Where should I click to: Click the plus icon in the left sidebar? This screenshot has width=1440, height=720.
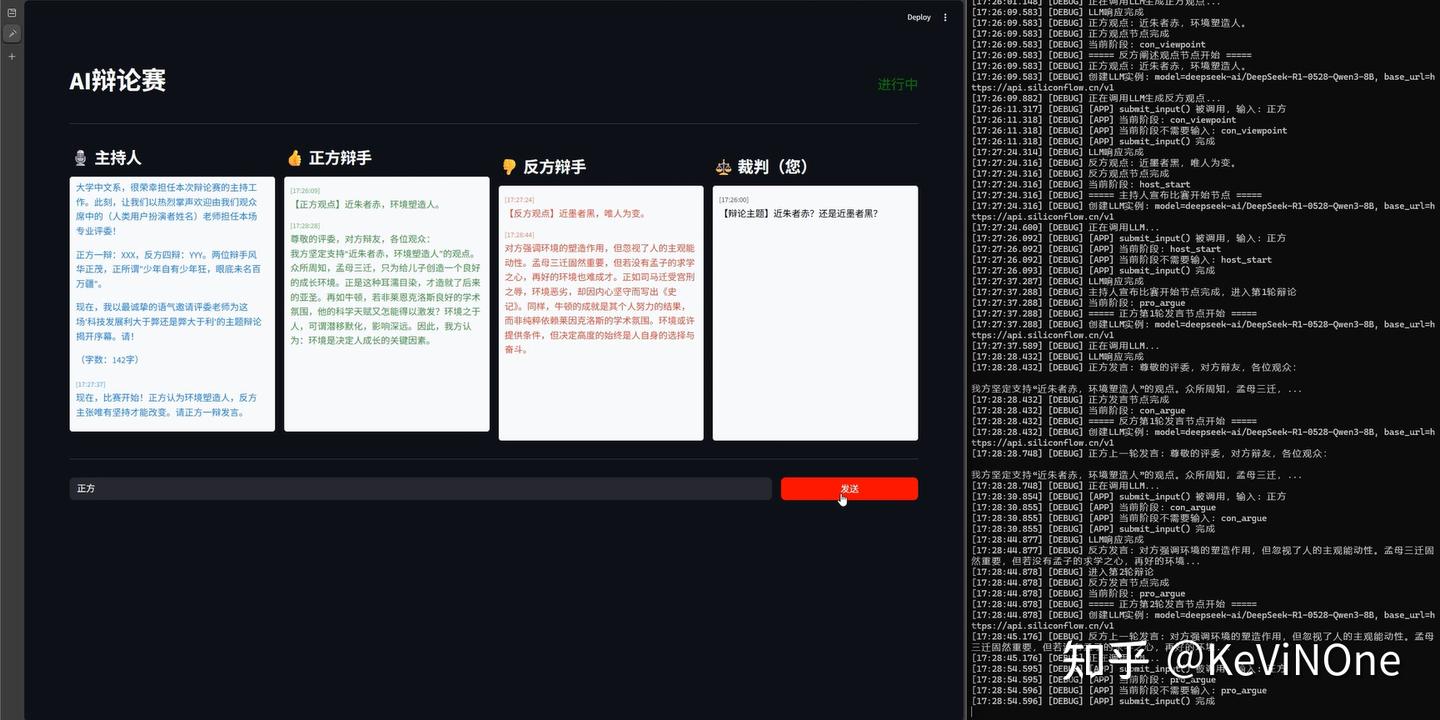(x=11, y=55)
